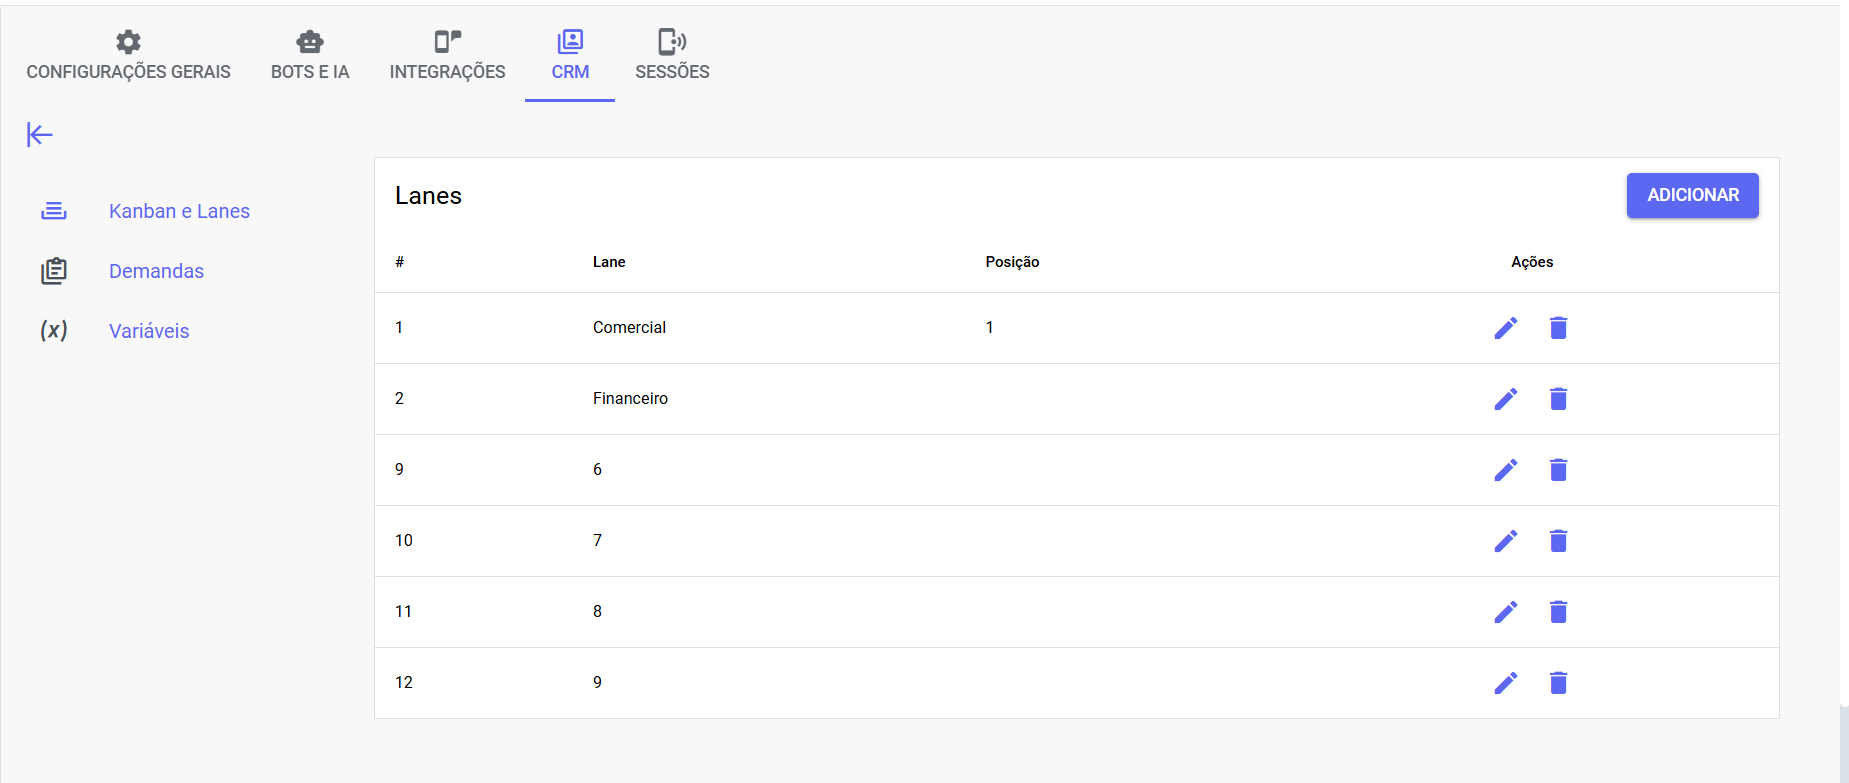Delete lane in row 12
Image resolution: width=1849 pixels, height=783 pixels.
1558,683
